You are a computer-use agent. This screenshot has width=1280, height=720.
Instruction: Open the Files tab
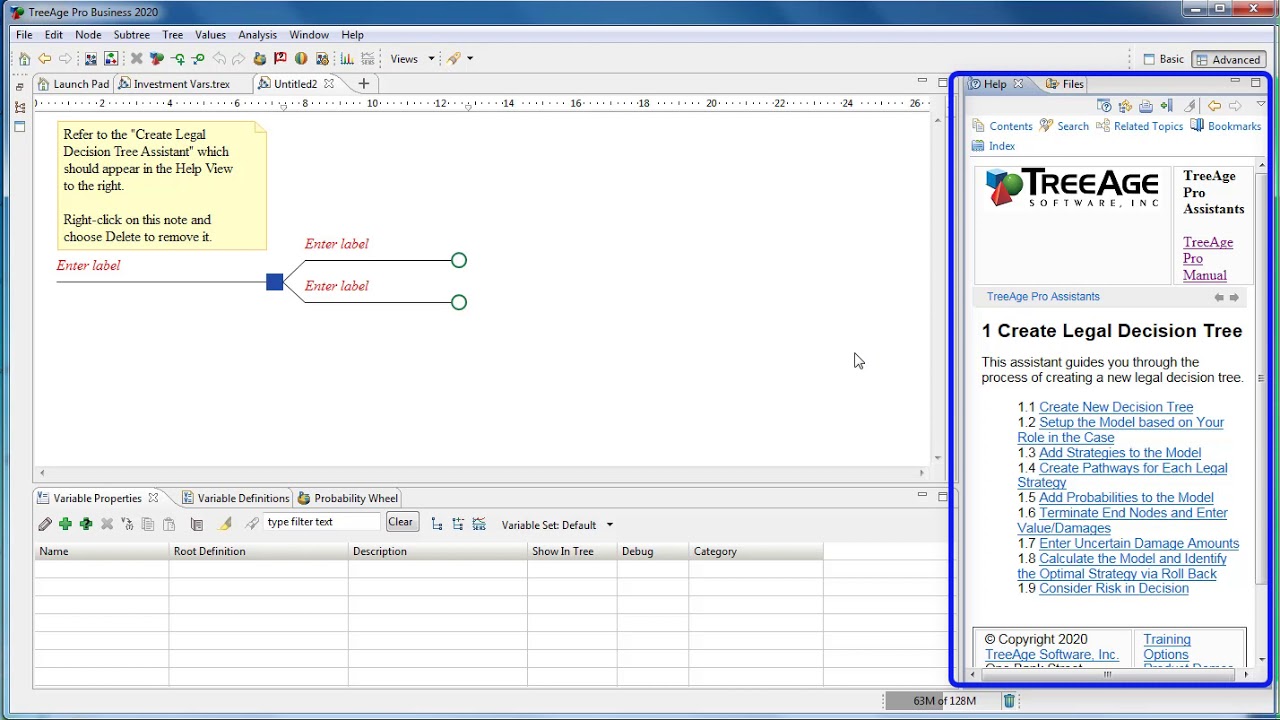tap(1064, 84)
